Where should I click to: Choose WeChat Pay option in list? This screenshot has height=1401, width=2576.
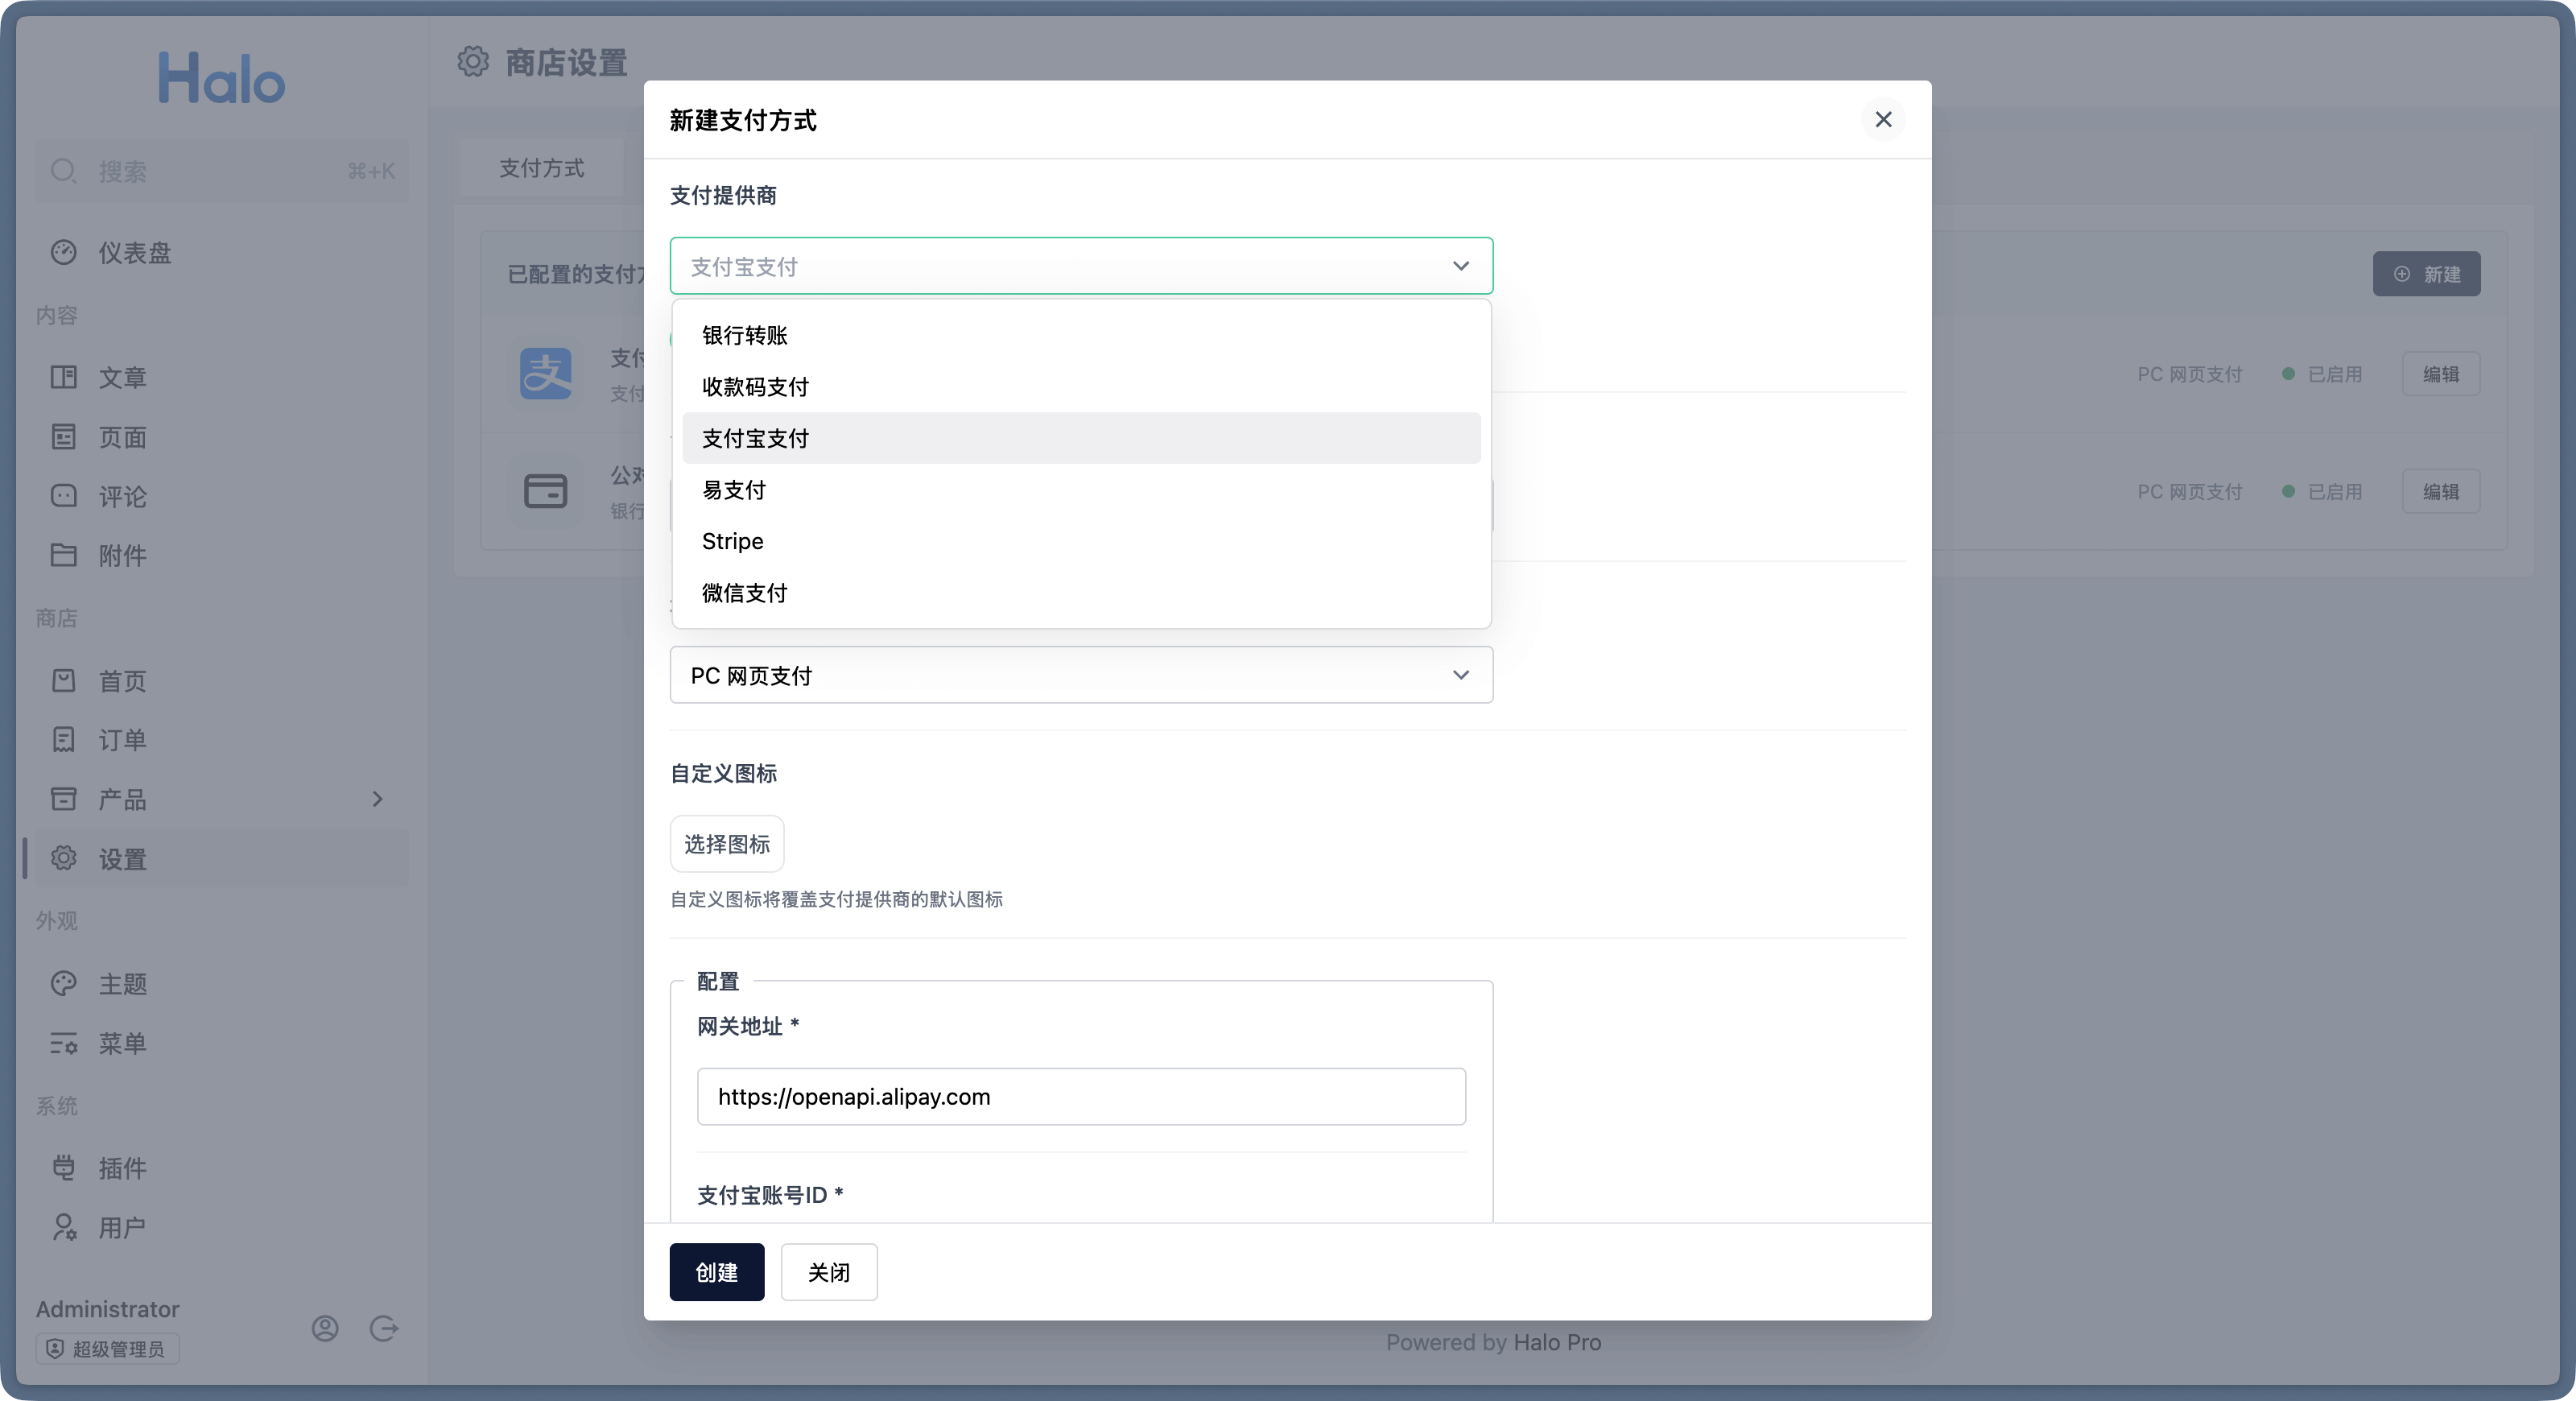pos(745,593)
